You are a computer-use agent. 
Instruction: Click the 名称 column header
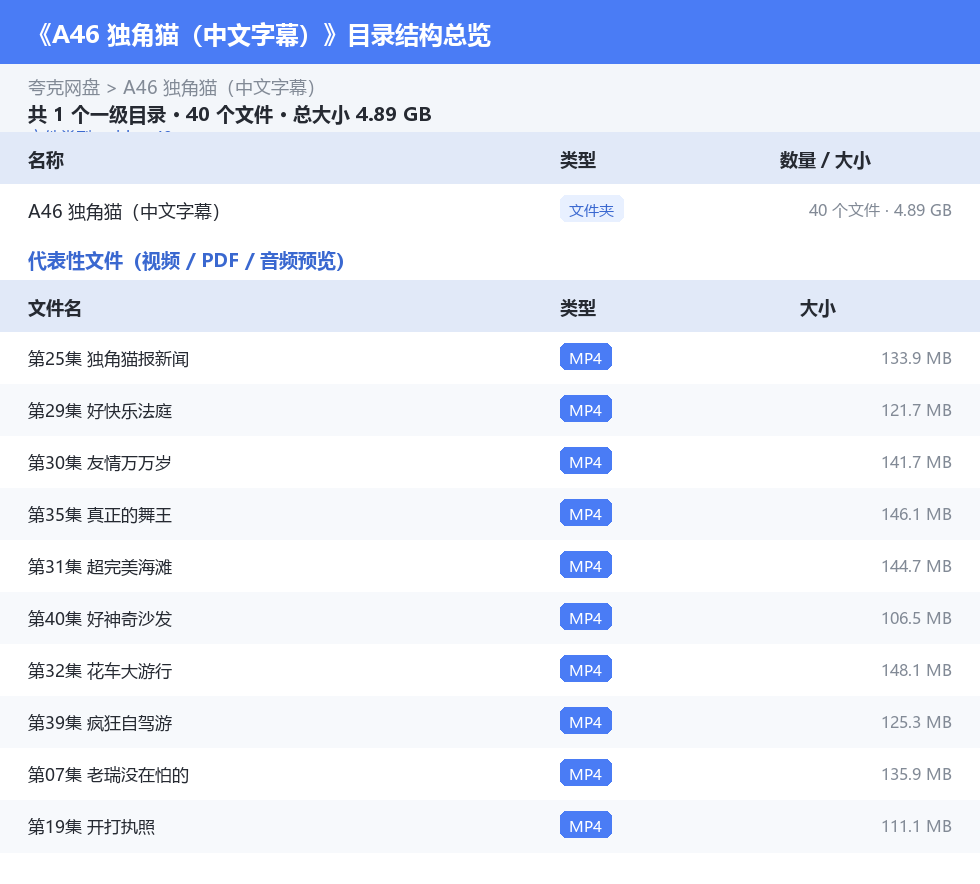tap(46, 160)
